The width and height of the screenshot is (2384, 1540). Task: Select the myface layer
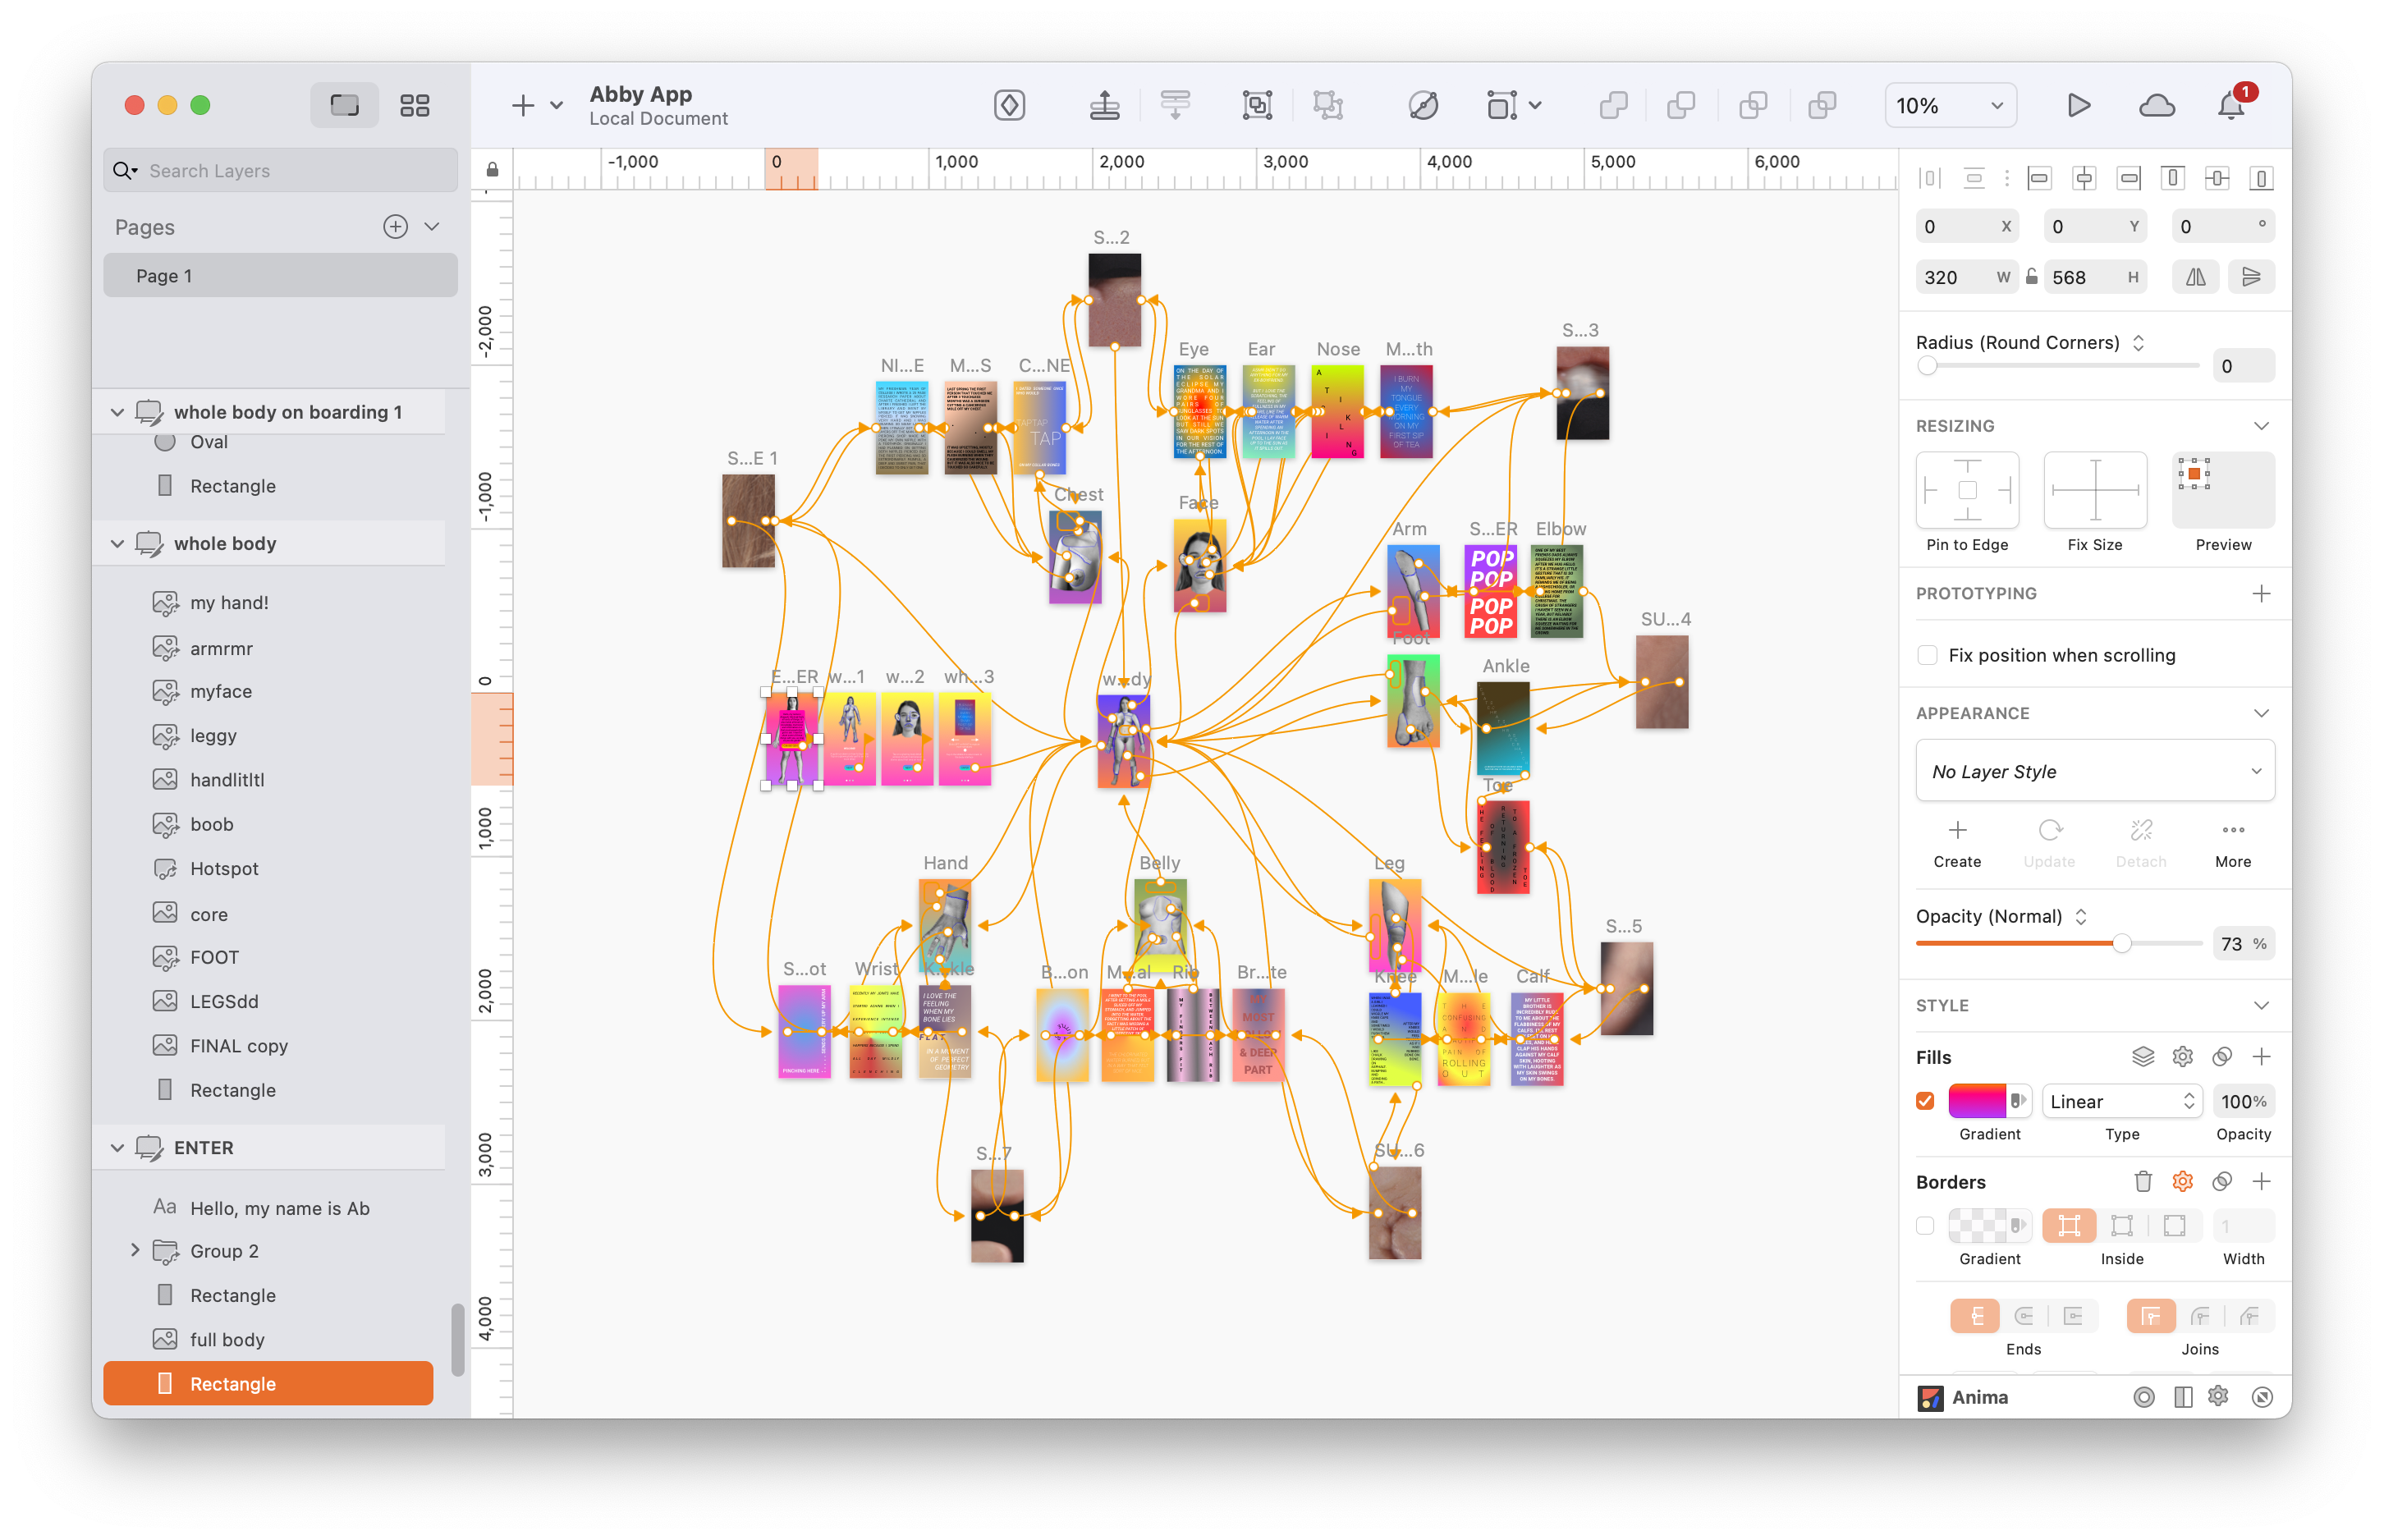pyautogui.click(x=221, y=691)
